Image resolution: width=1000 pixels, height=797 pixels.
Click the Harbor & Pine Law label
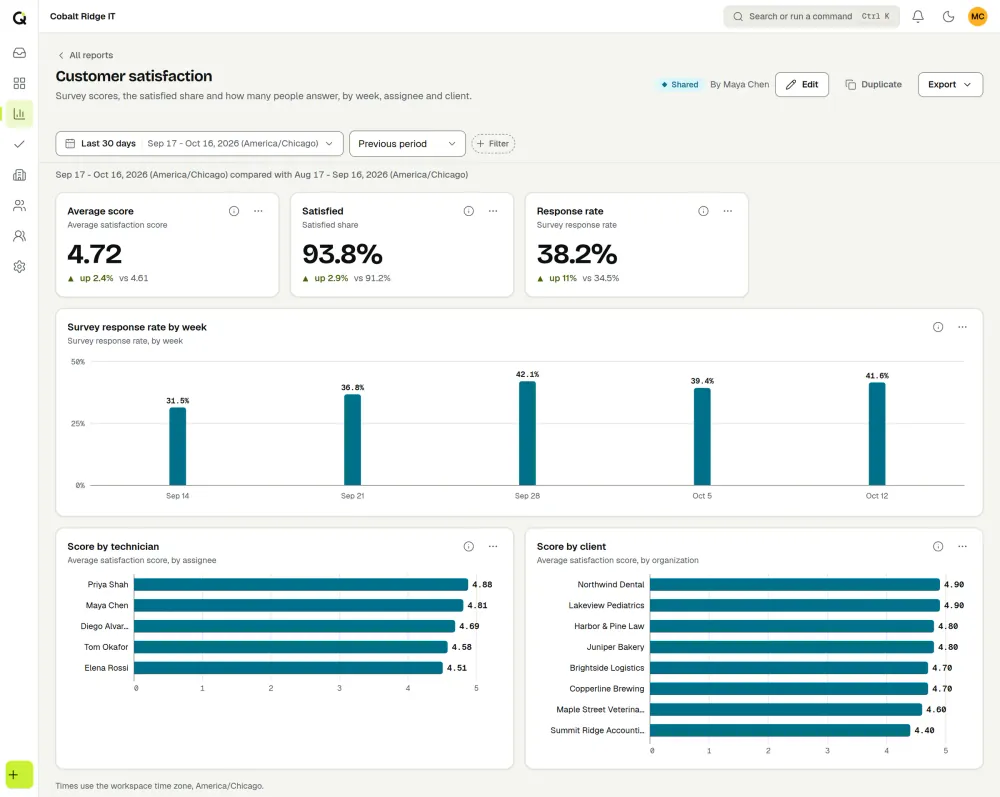click(609, 627)
